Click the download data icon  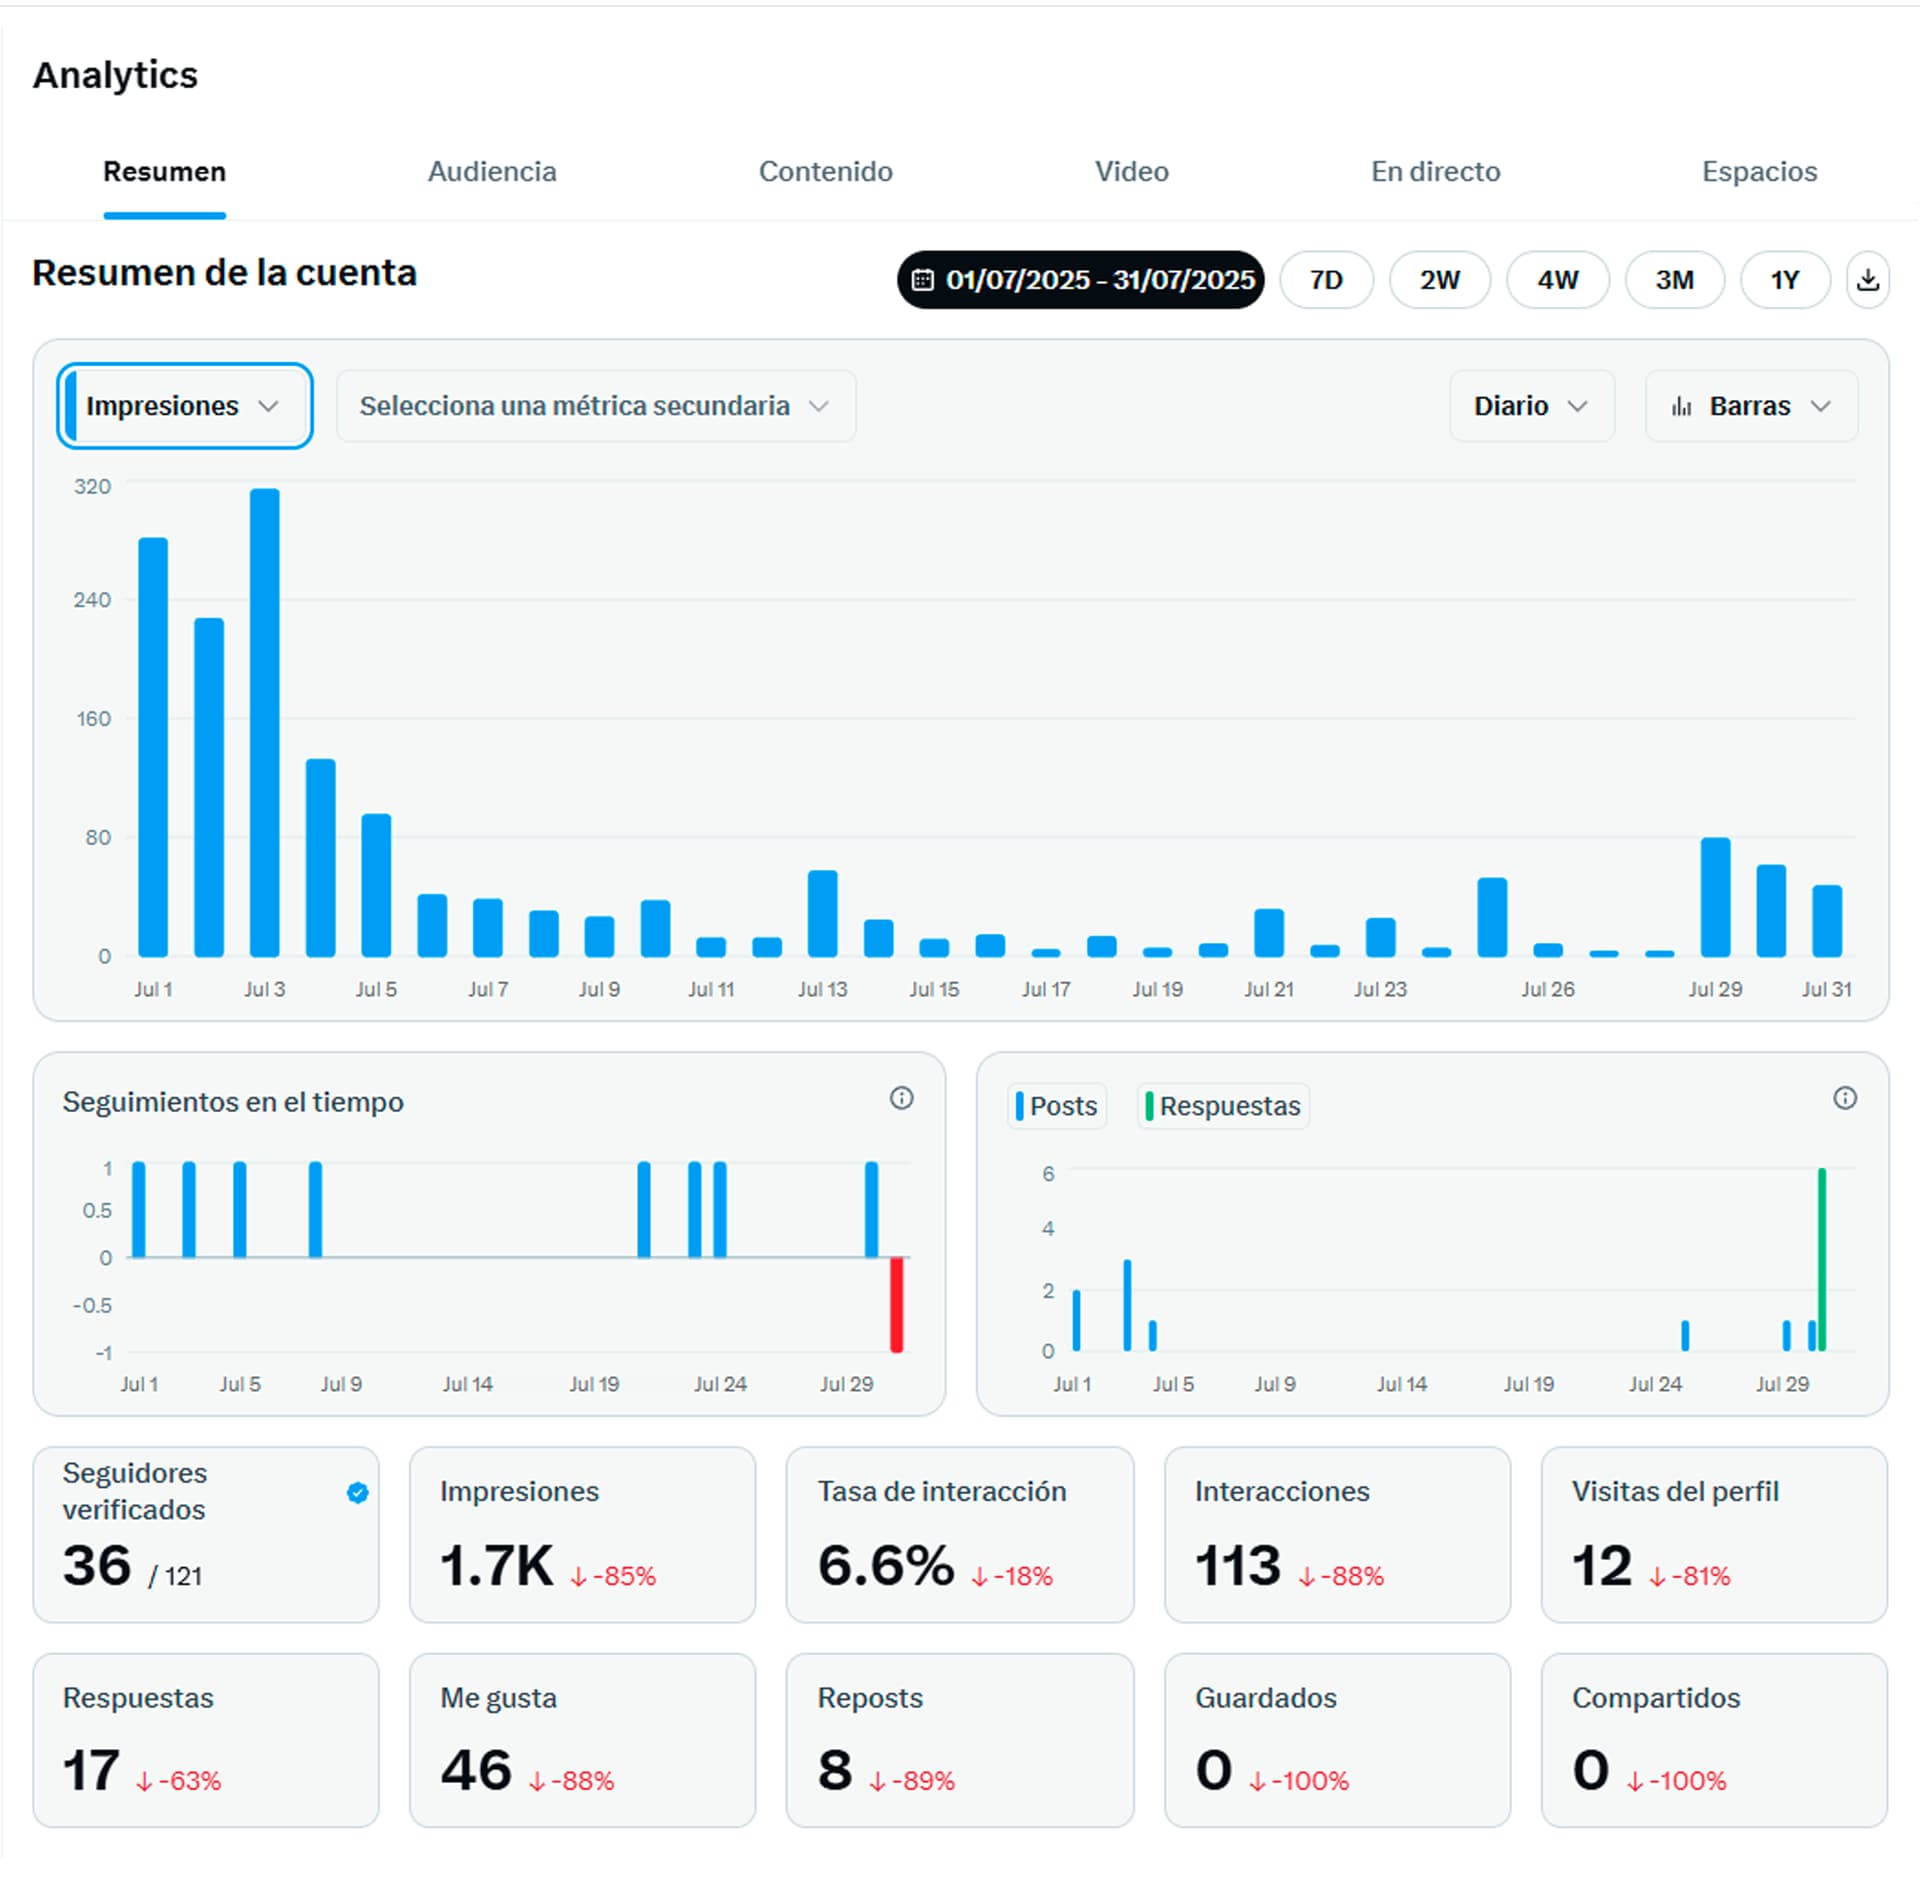[x=1867, y=280]
